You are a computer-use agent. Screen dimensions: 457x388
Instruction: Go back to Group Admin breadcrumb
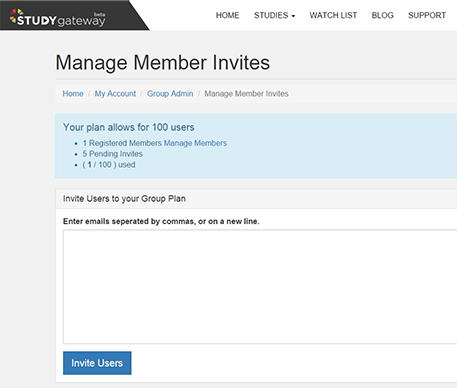170,94
